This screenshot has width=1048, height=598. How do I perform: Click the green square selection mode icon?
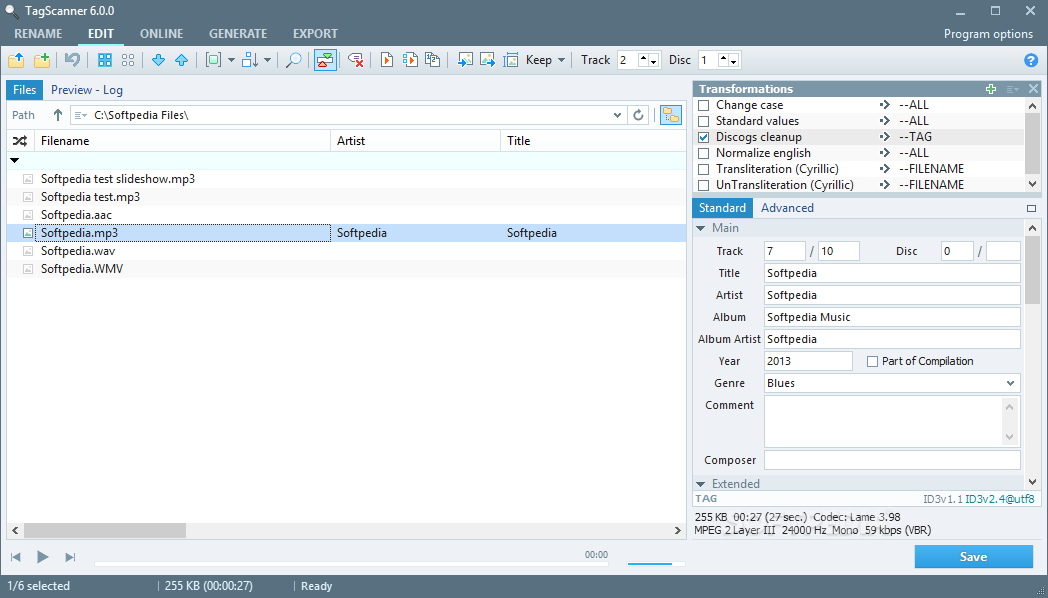(x=213, y=60)
